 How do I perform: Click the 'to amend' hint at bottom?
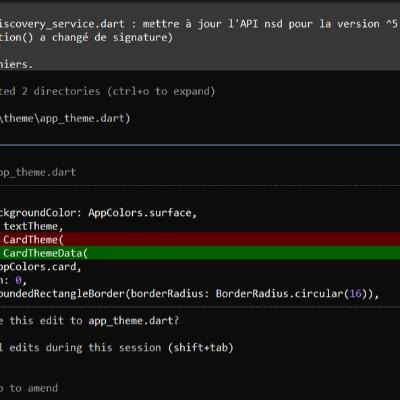pos(29,388)
